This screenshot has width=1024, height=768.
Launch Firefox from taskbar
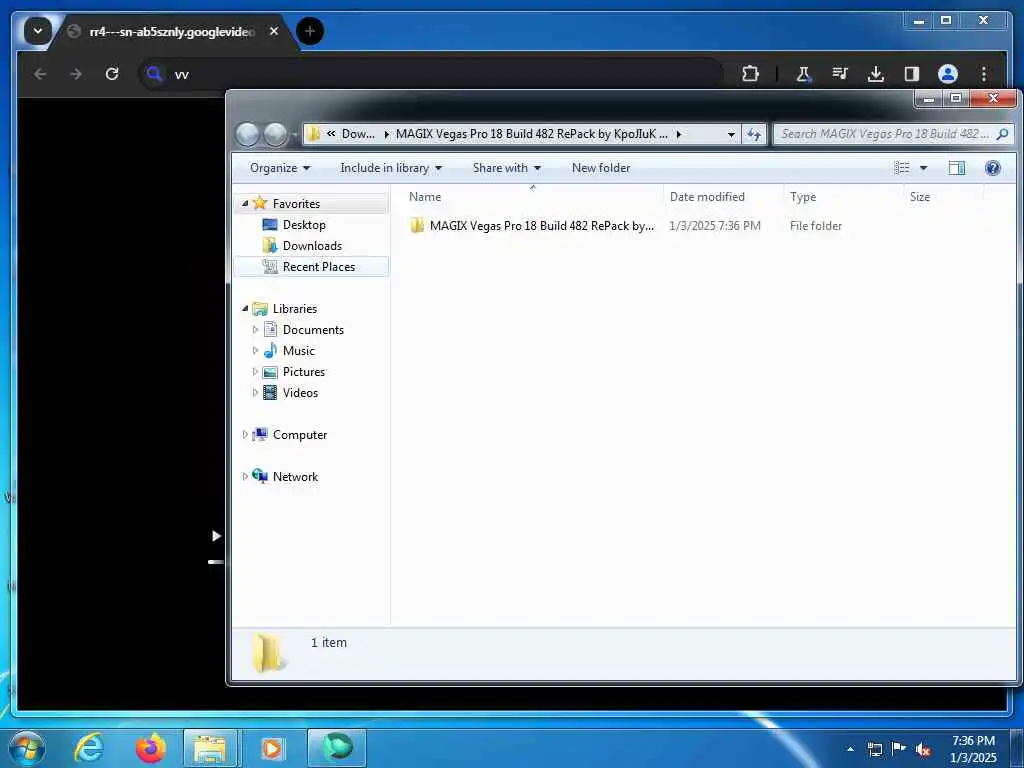[150, 748]
